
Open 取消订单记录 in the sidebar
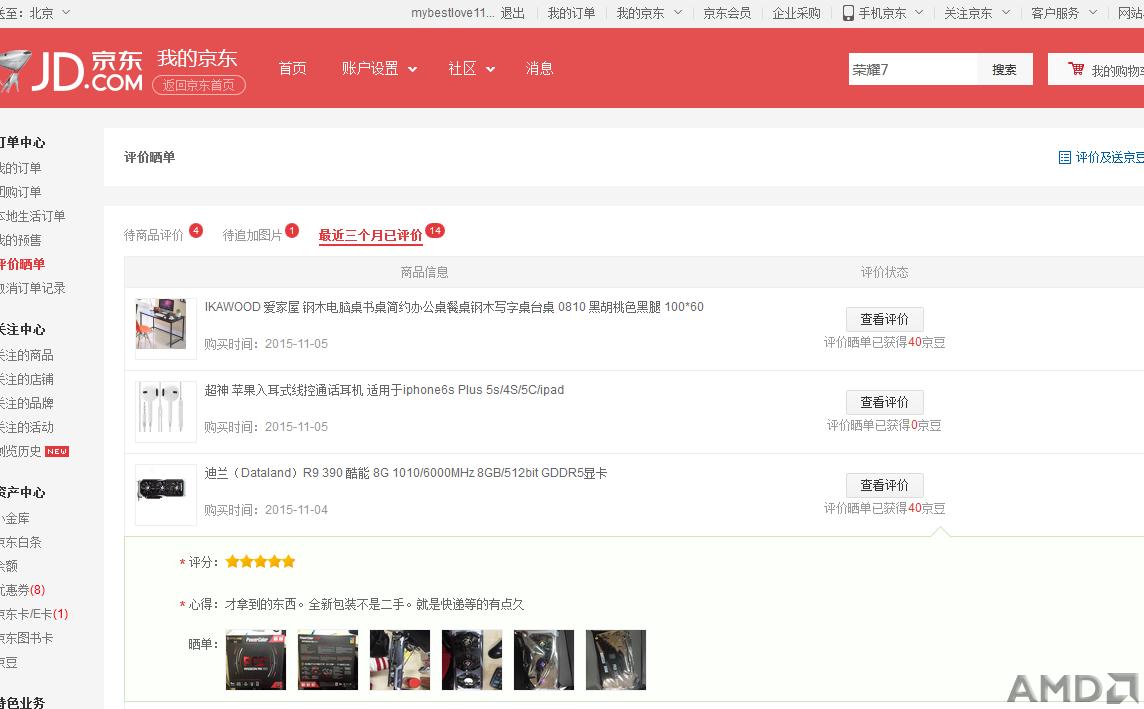coord(33,288)
